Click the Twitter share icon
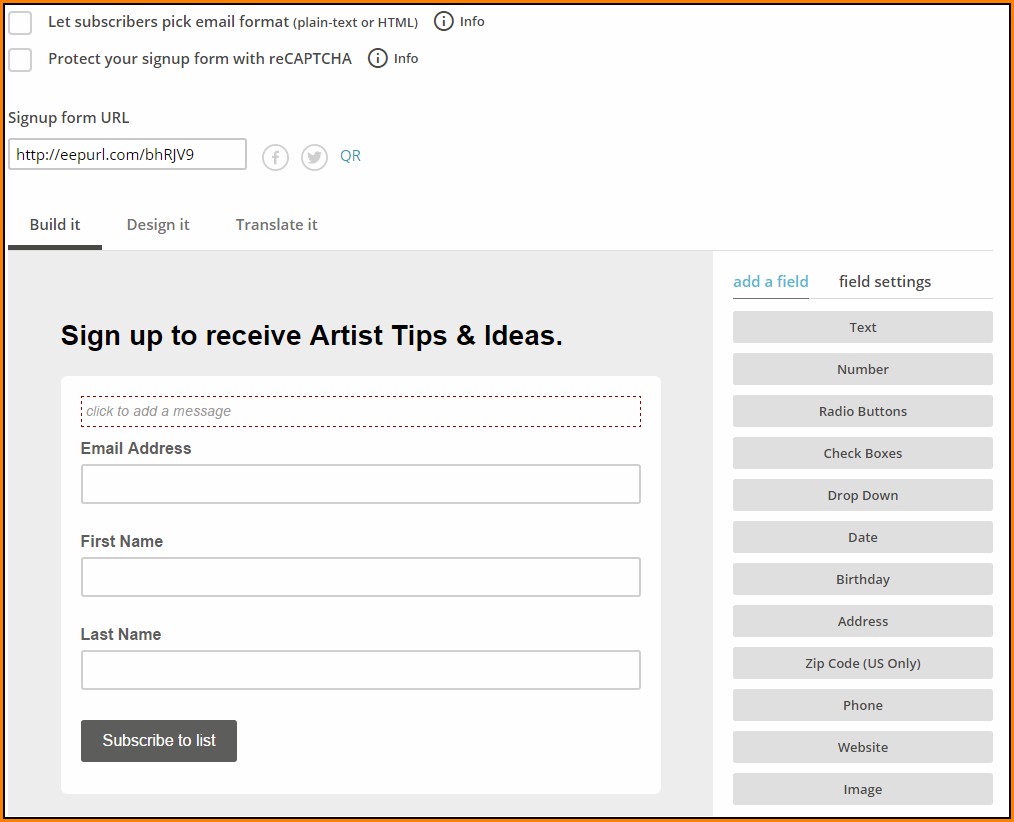This screenshot has height=822, width=1014. (x=314, y=157)
